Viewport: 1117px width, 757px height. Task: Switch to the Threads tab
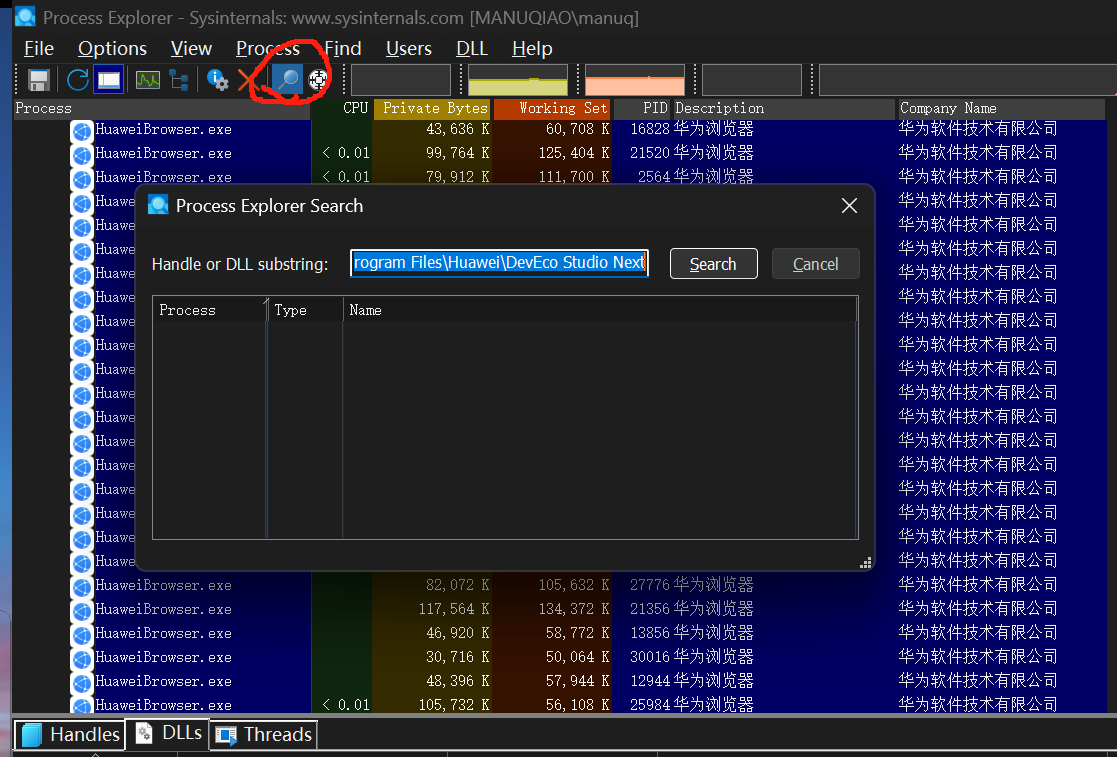[x=264, y=734]
